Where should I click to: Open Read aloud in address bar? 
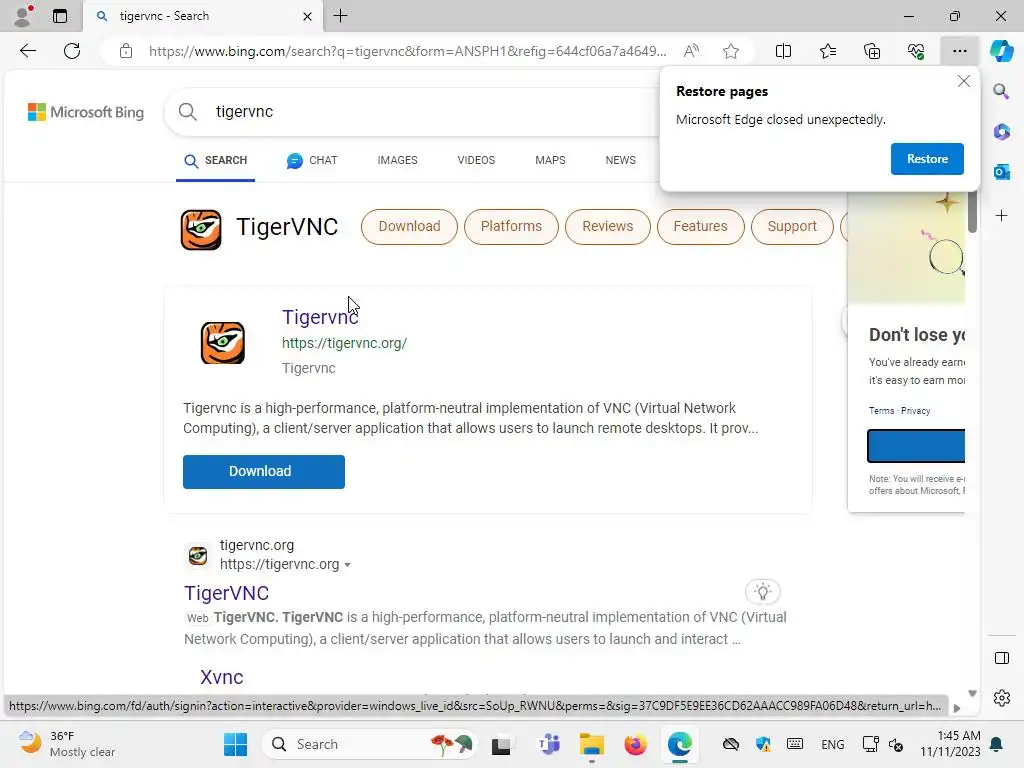click(691, 51)
